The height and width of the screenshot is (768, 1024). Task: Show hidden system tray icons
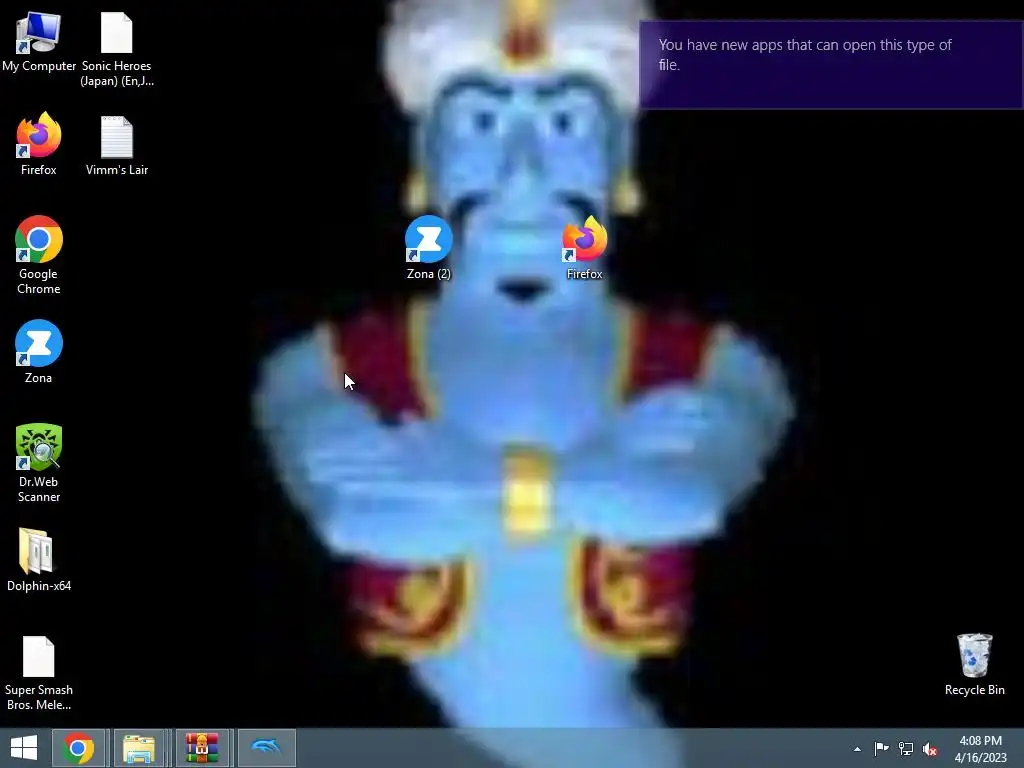pos(857,749)
